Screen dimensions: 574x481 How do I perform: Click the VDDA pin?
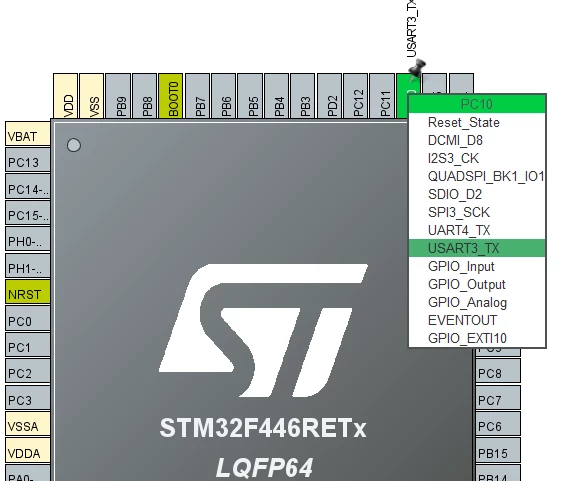[x=28, y=450]
